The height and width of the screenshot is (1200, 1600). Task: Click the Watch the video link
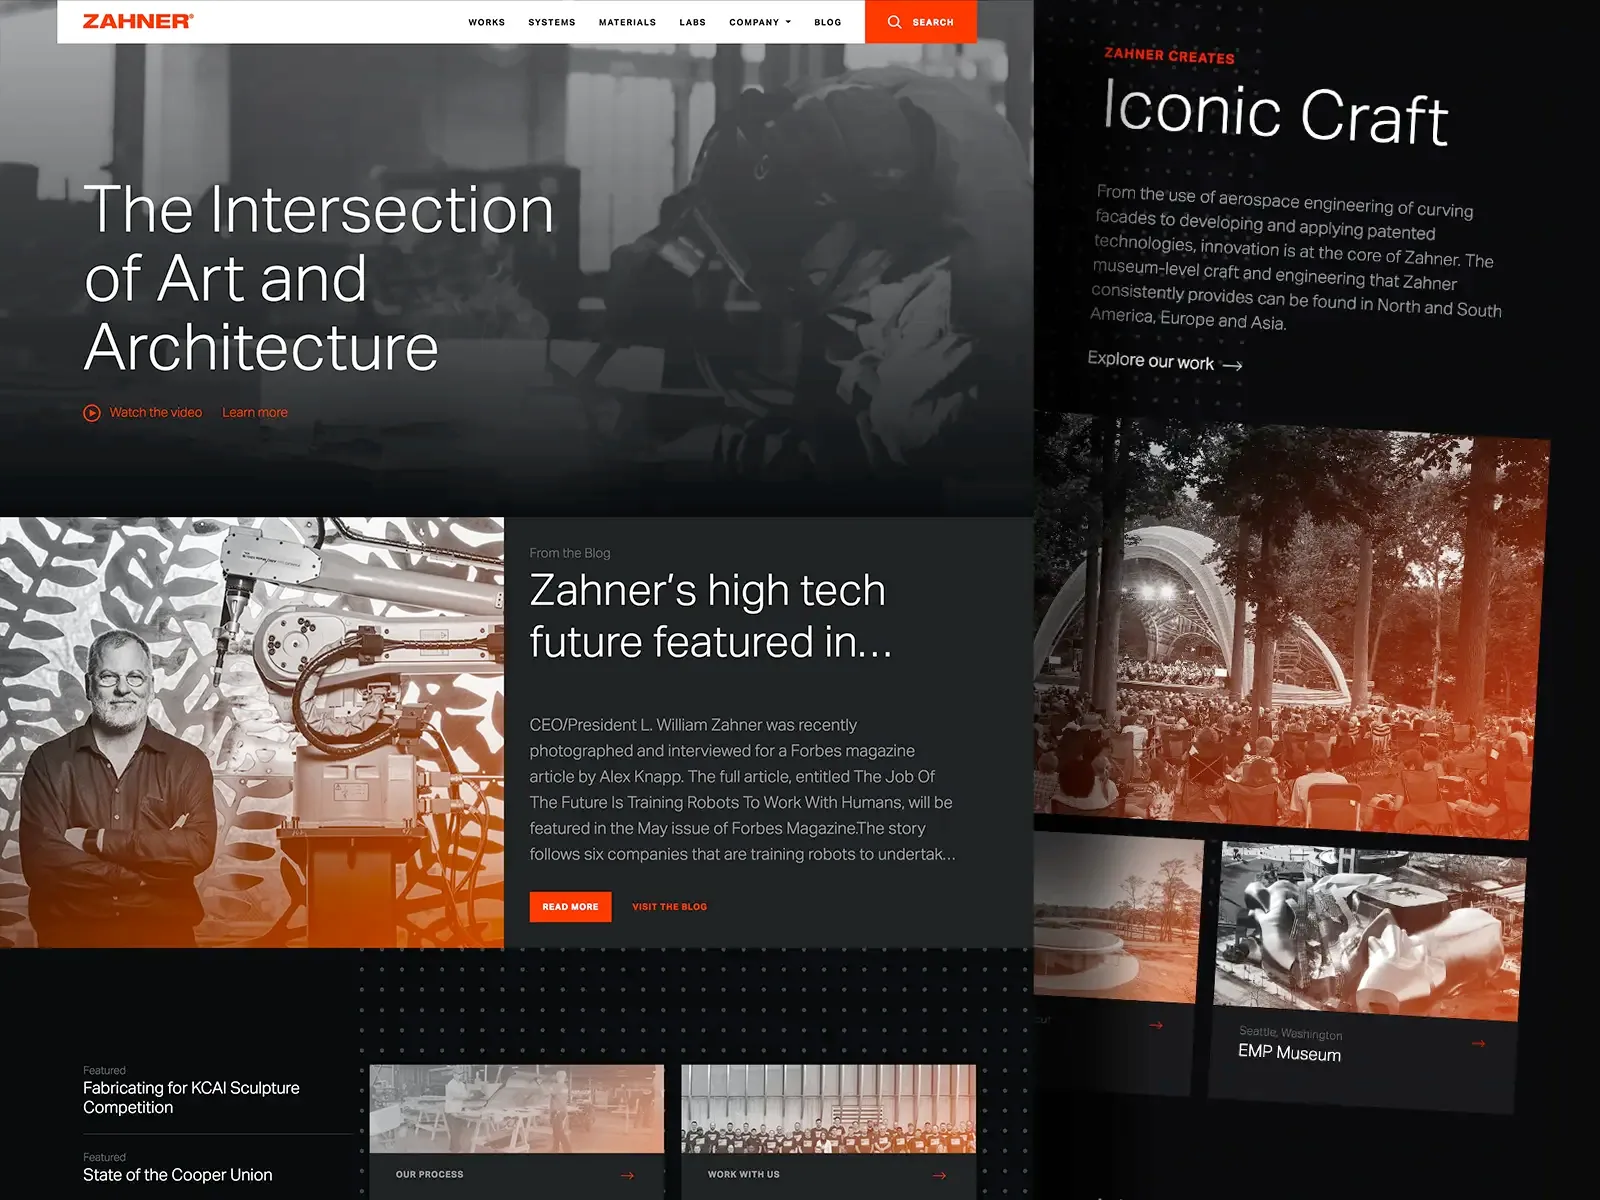coord(155,412)
